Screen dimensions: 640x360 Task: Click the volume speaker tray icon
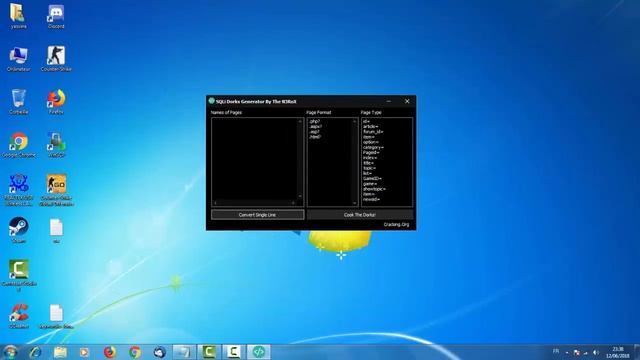click(x=596, y=352)
